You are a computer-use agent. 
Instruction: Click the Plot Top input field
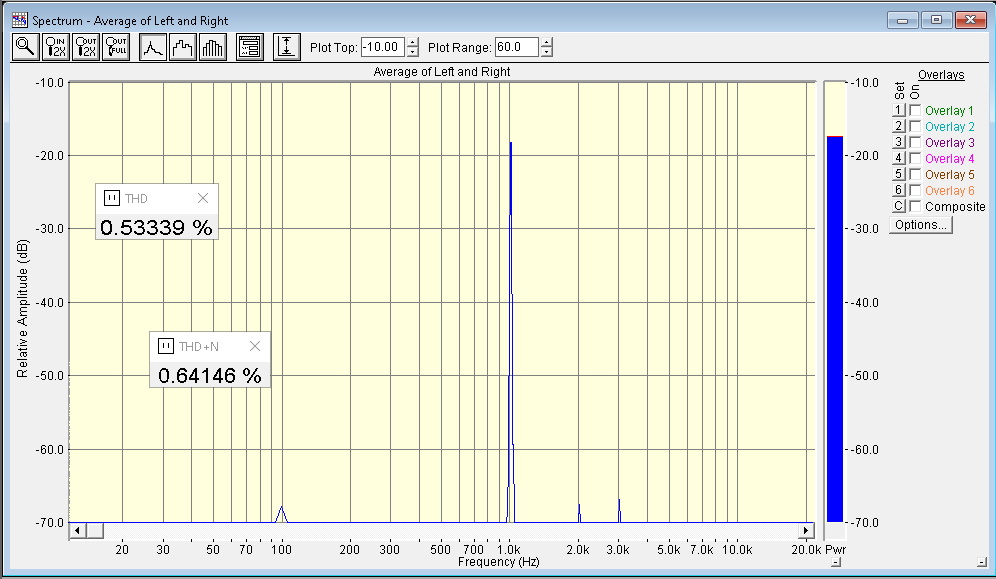[382, 47]
